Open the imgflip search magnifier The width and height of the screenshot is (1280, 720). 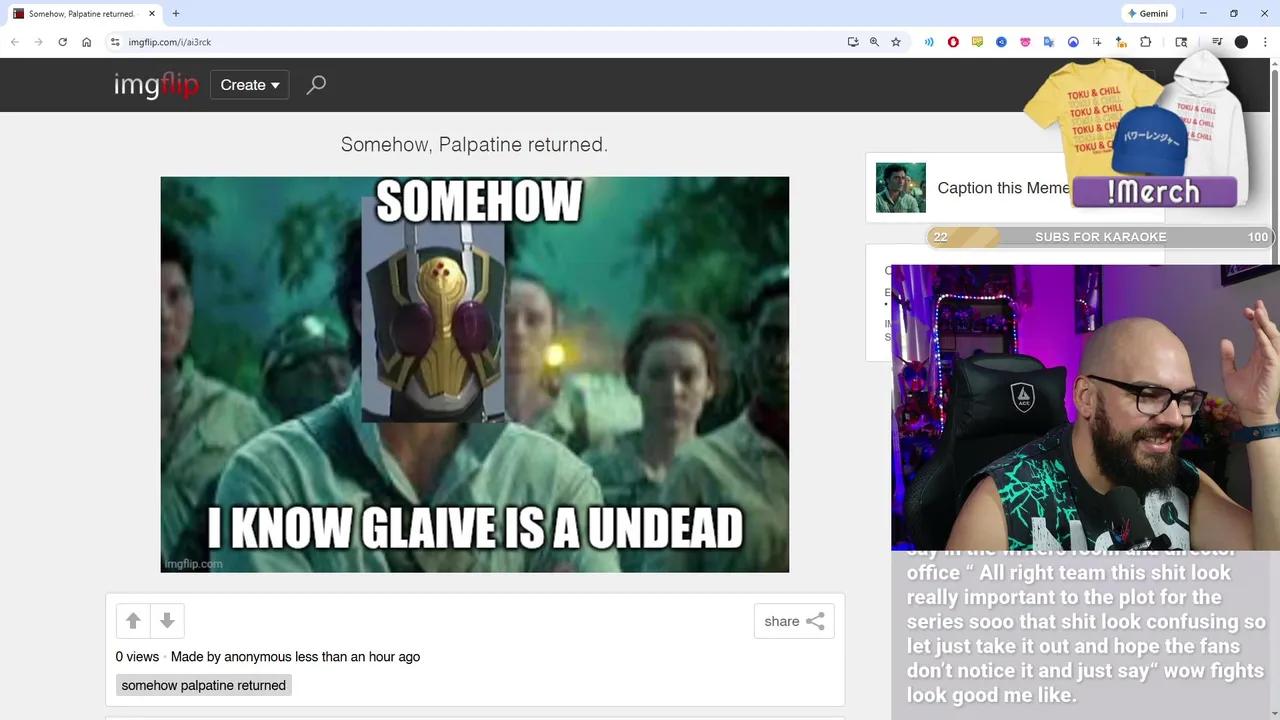click(316, 85)
